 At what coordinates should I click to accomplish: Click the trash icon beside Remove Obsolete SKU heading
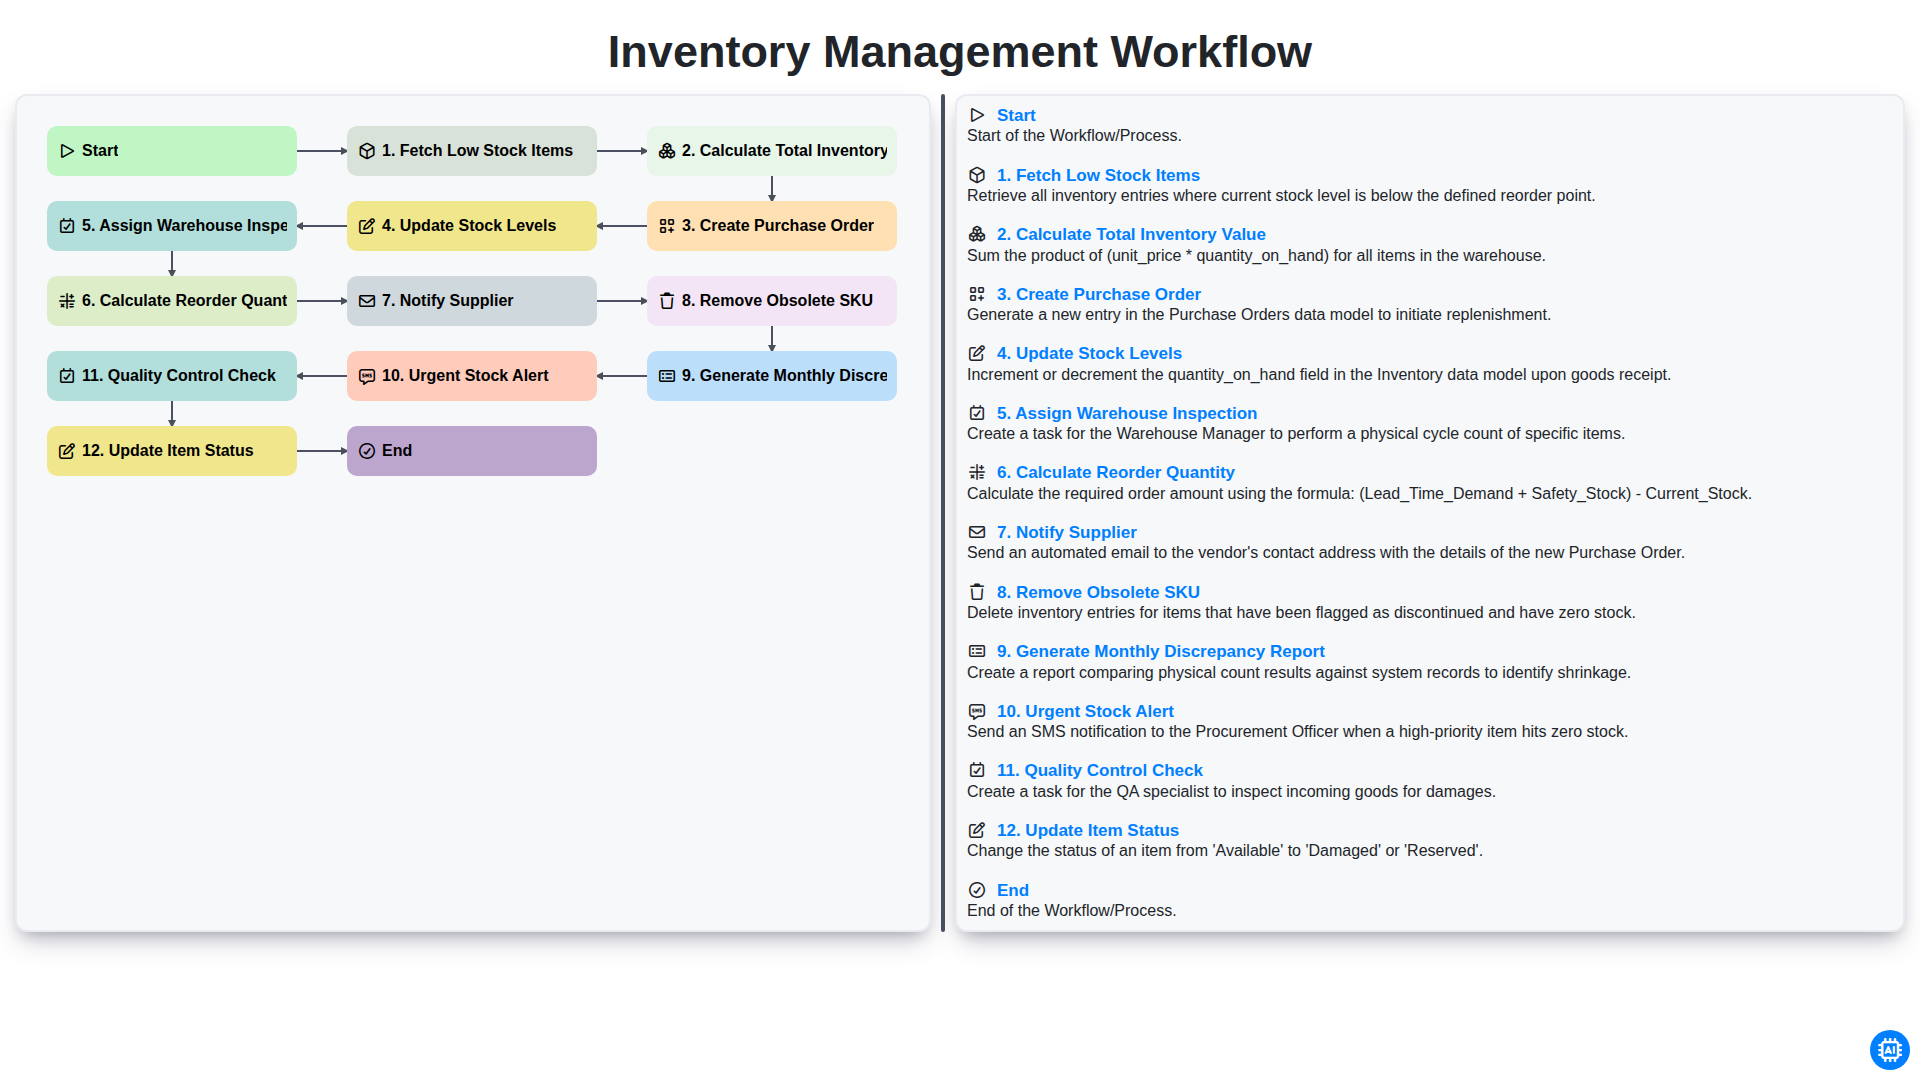tap(977, 592)
